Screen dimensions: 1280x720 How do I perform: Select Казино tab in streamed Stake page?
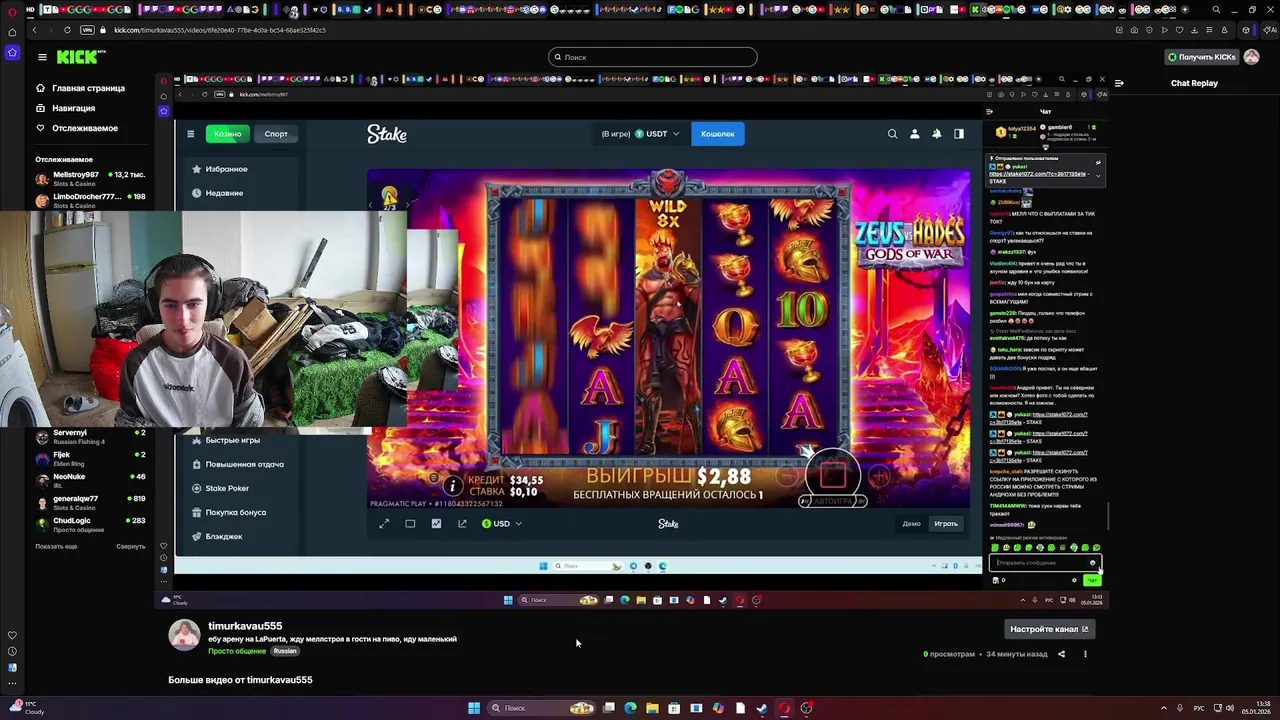point(227,134)
